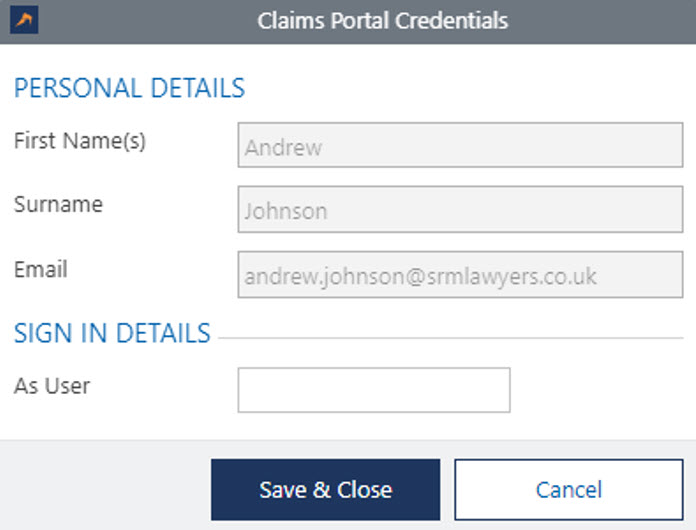
Task: Click the As User label
Action: pos(52,385)
